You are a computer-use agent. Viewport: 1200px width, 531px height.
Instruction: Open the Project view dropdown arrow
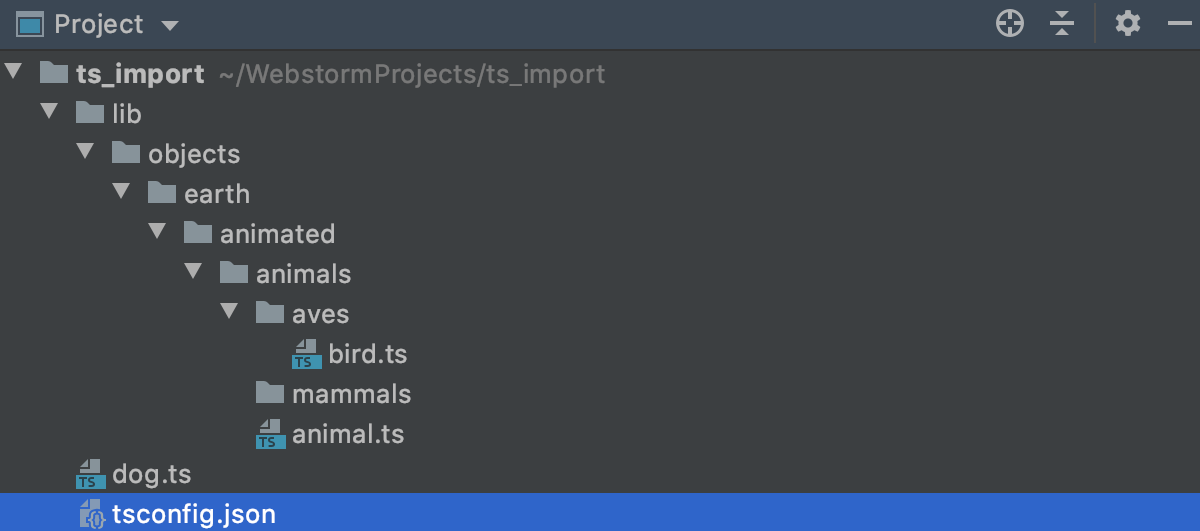169,25
